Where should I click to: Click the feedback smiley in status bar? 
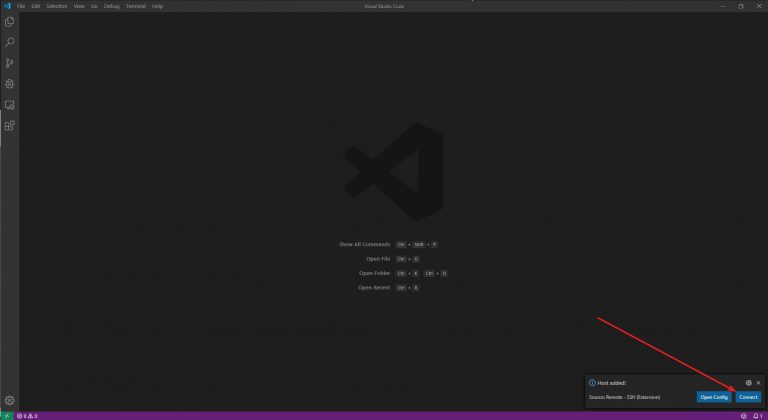coord(744,416)
